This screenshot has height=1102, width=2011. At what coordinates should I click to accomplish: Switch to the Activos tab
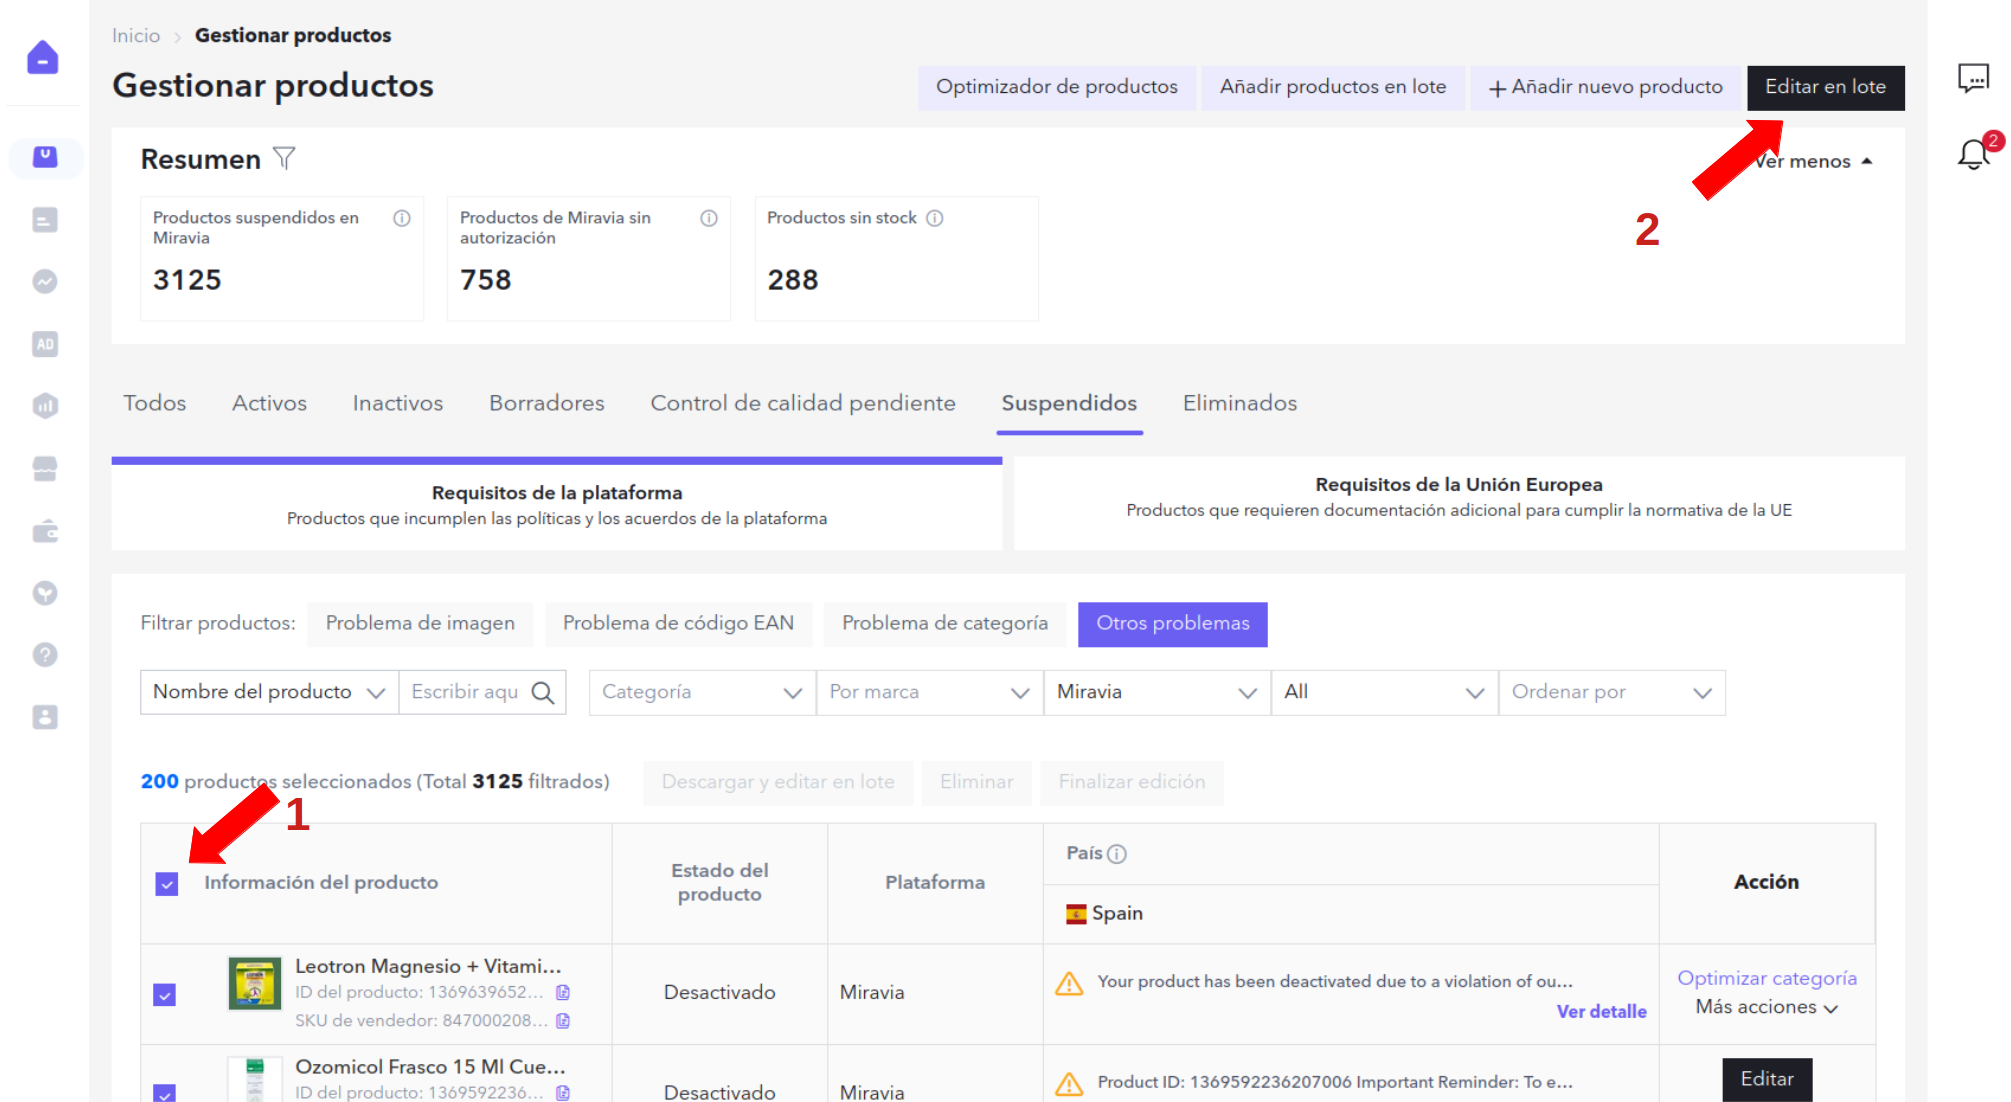(269, 403)
